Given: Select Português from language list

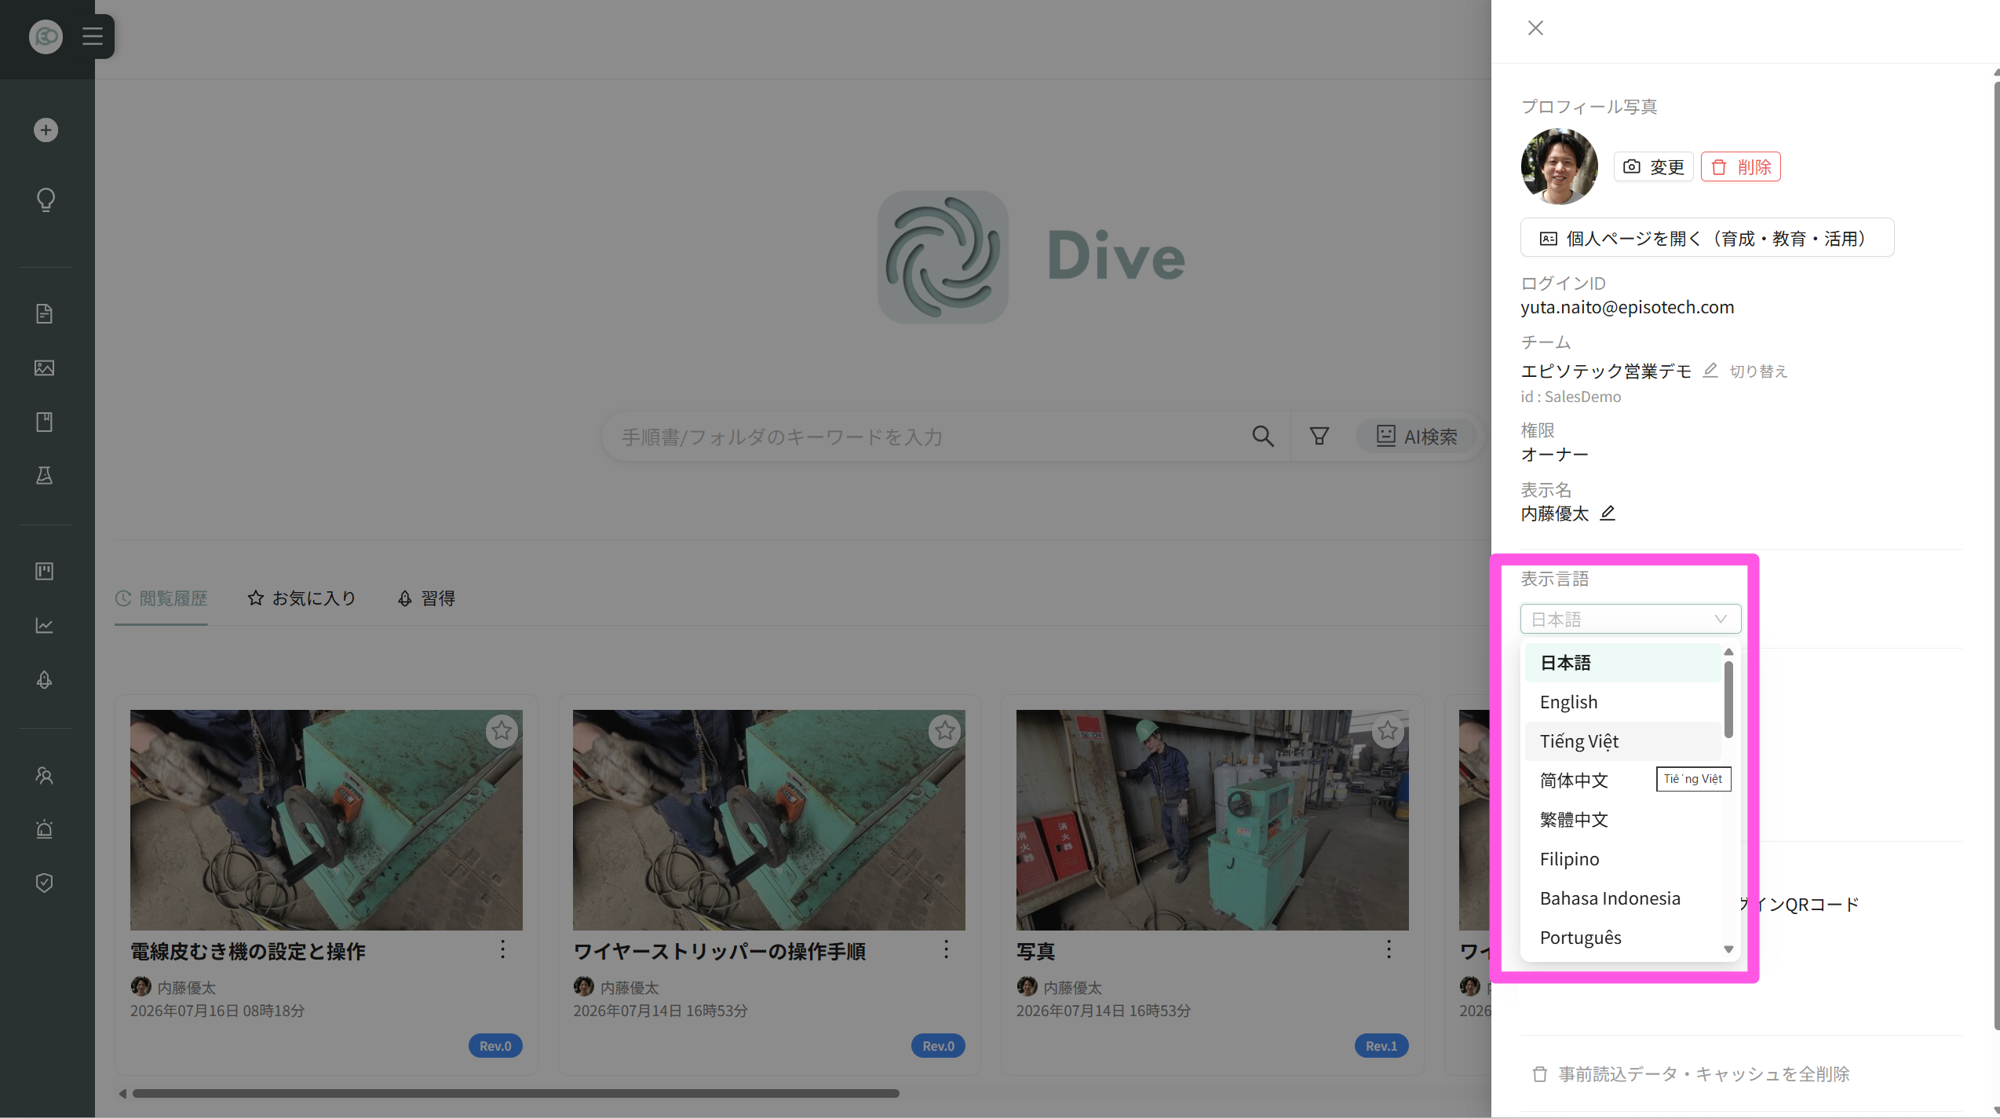Looking at the screenshot, I should coord(1623,937).
